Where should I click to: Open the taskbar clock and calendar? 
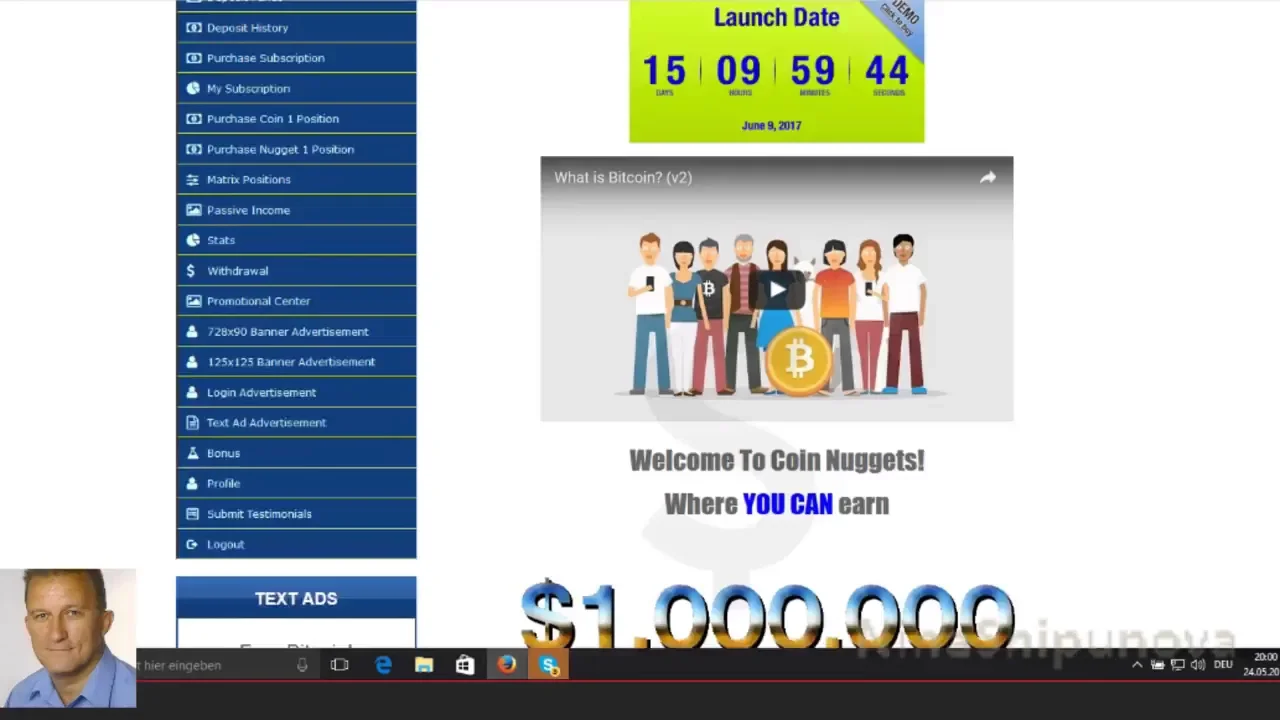(1261, 665)
